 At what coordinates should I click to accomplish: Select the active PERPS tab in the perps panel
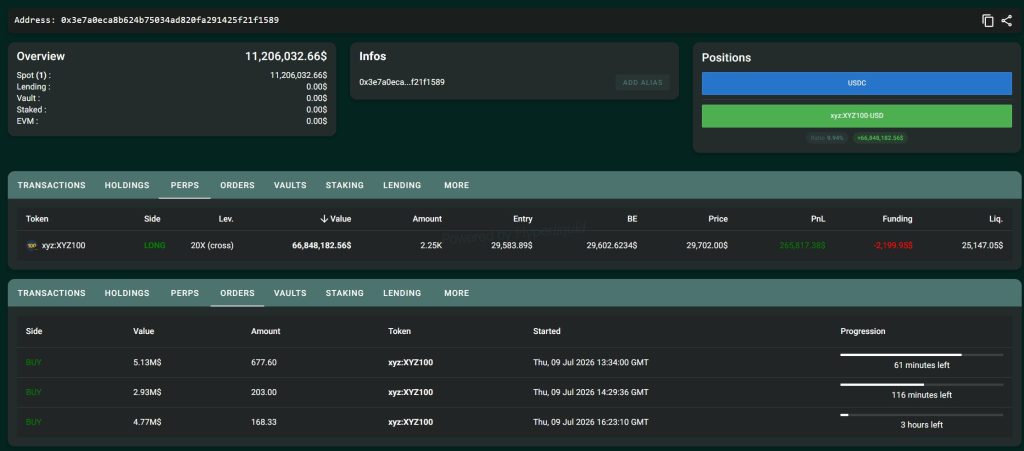(185, 185)
